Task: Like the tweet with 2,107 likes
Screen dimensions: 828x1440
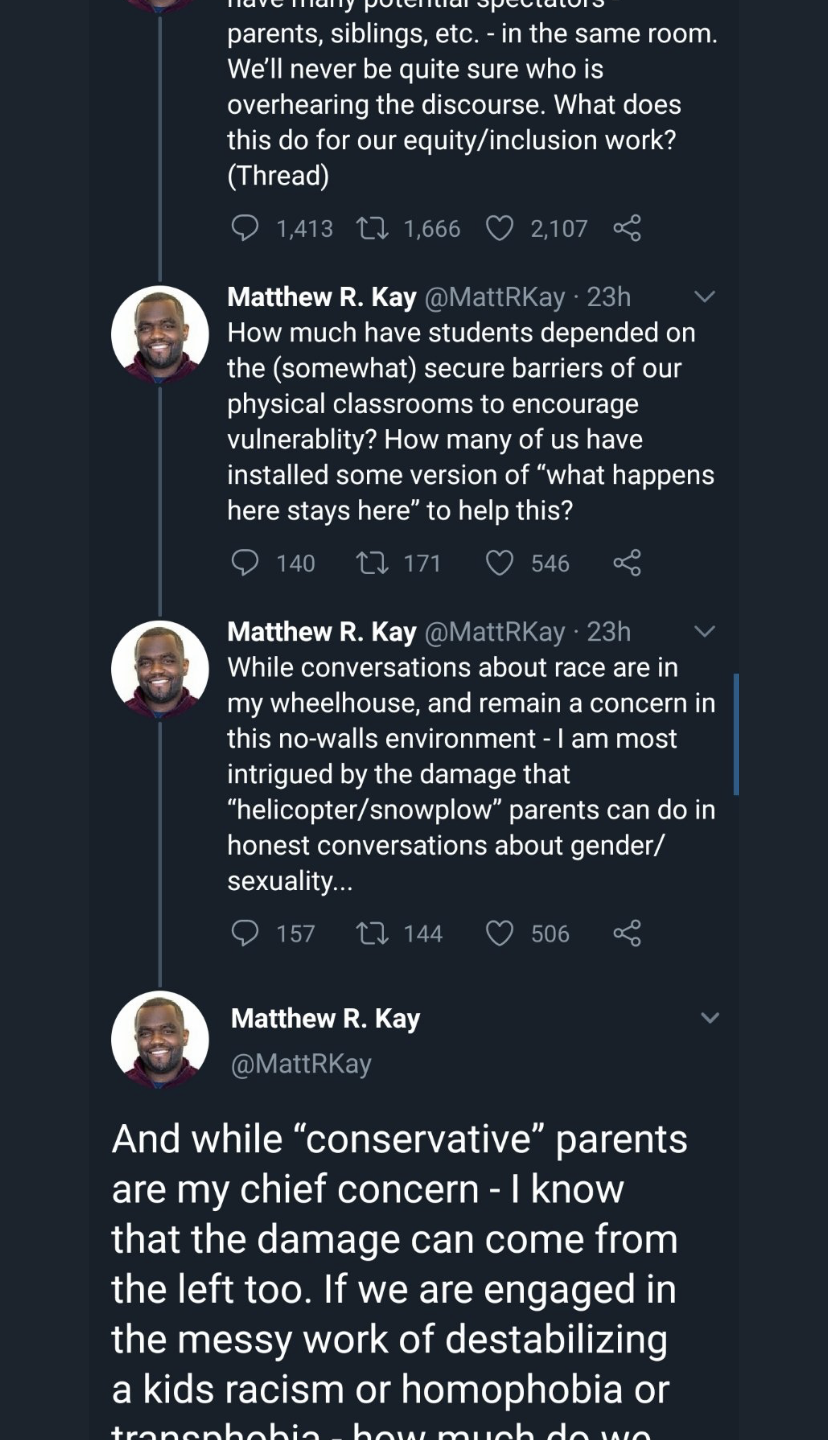Action: pyautogui.click(x=499, y=229)
